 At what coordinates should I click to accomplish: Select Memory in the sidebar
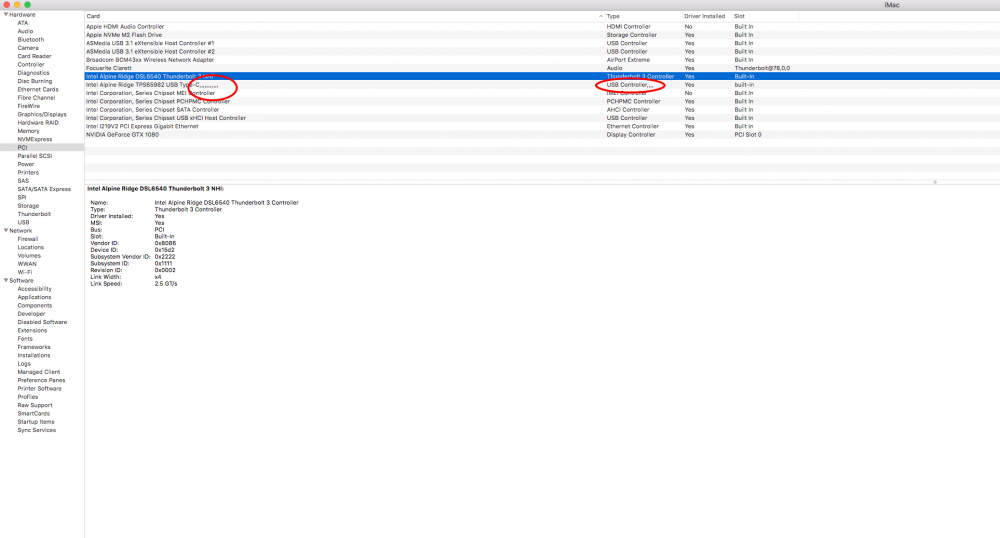coord(28,131)
